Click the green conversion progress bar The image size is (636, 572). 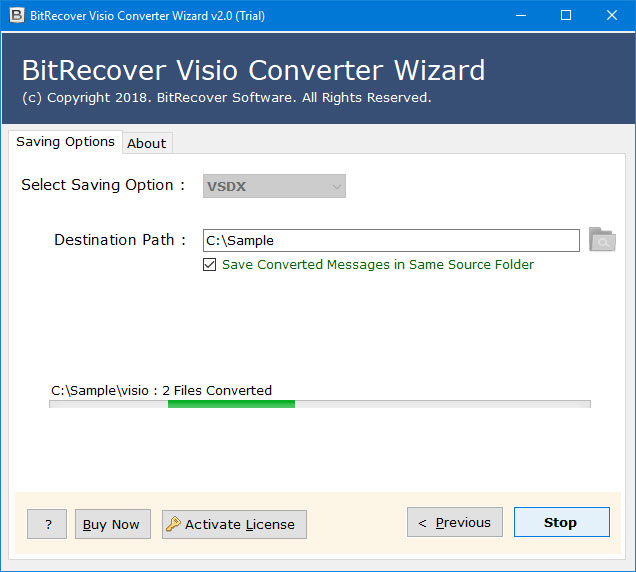231,404
